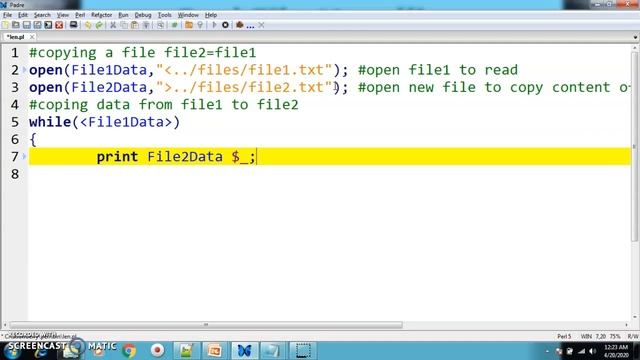The height and width of the screenshot is (360, 640).
Task: Click the Save As toolbar icon
Action: click(x=38, y=25)
